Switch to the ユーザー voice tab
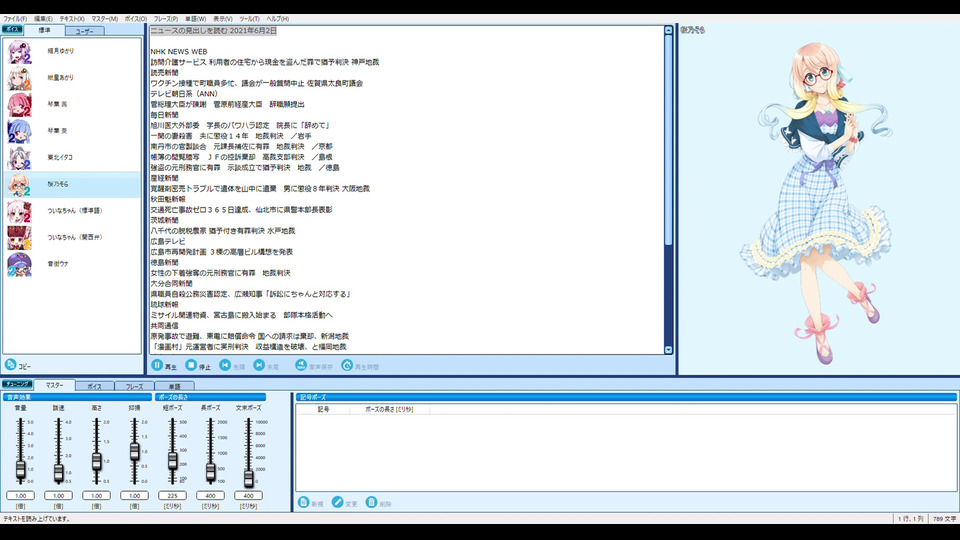Screen dimensions: 960x540 84,31
